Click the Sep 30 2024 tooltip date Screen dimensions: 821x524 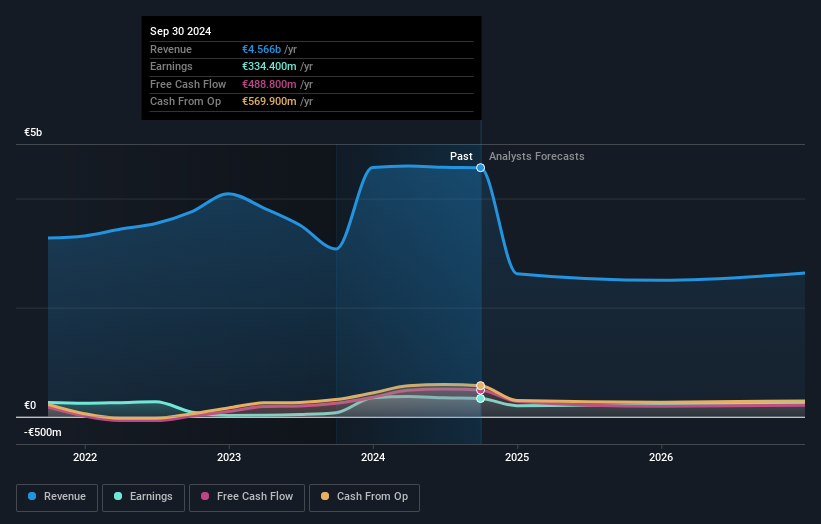(x=181, y=31)
